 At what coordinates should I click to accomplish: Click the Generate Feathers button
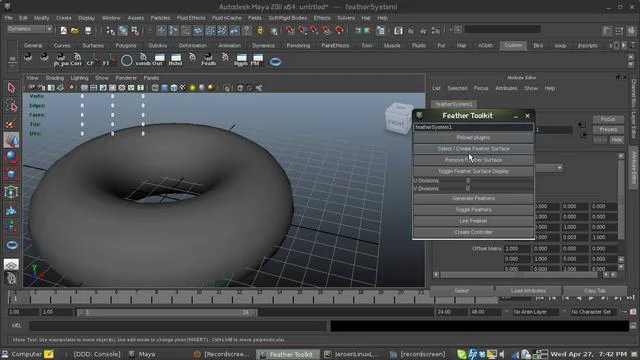473,198
